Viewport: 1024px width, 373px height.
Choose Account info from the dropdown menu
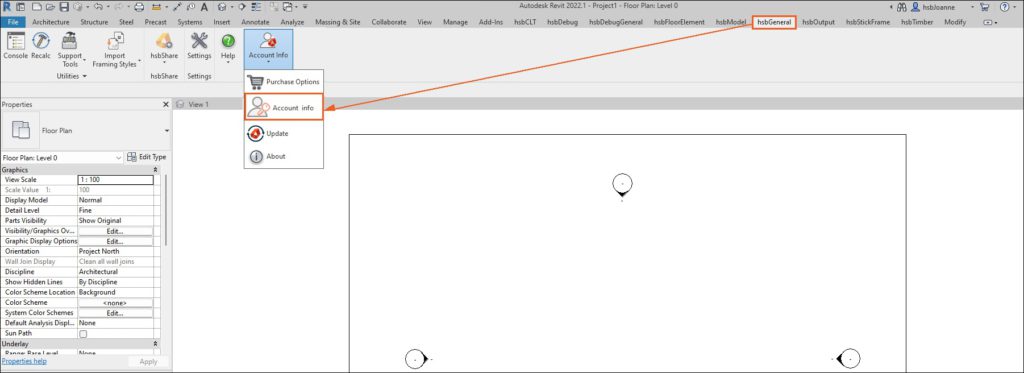[x=284, y=107]
